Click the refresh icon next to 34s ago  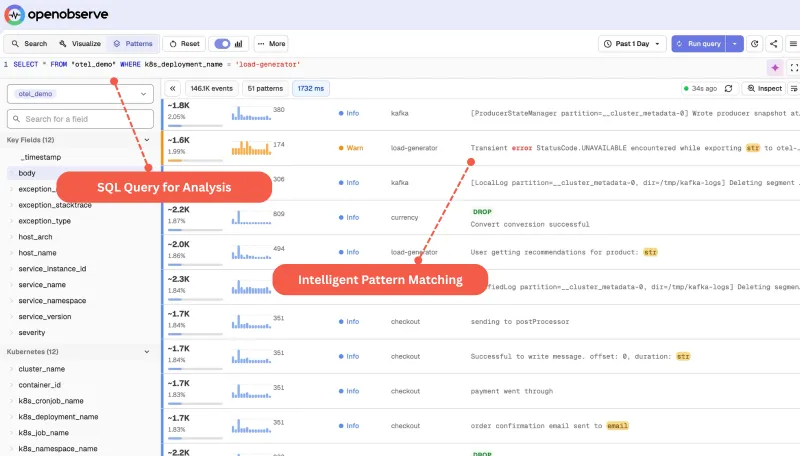(x=729, y=89)
